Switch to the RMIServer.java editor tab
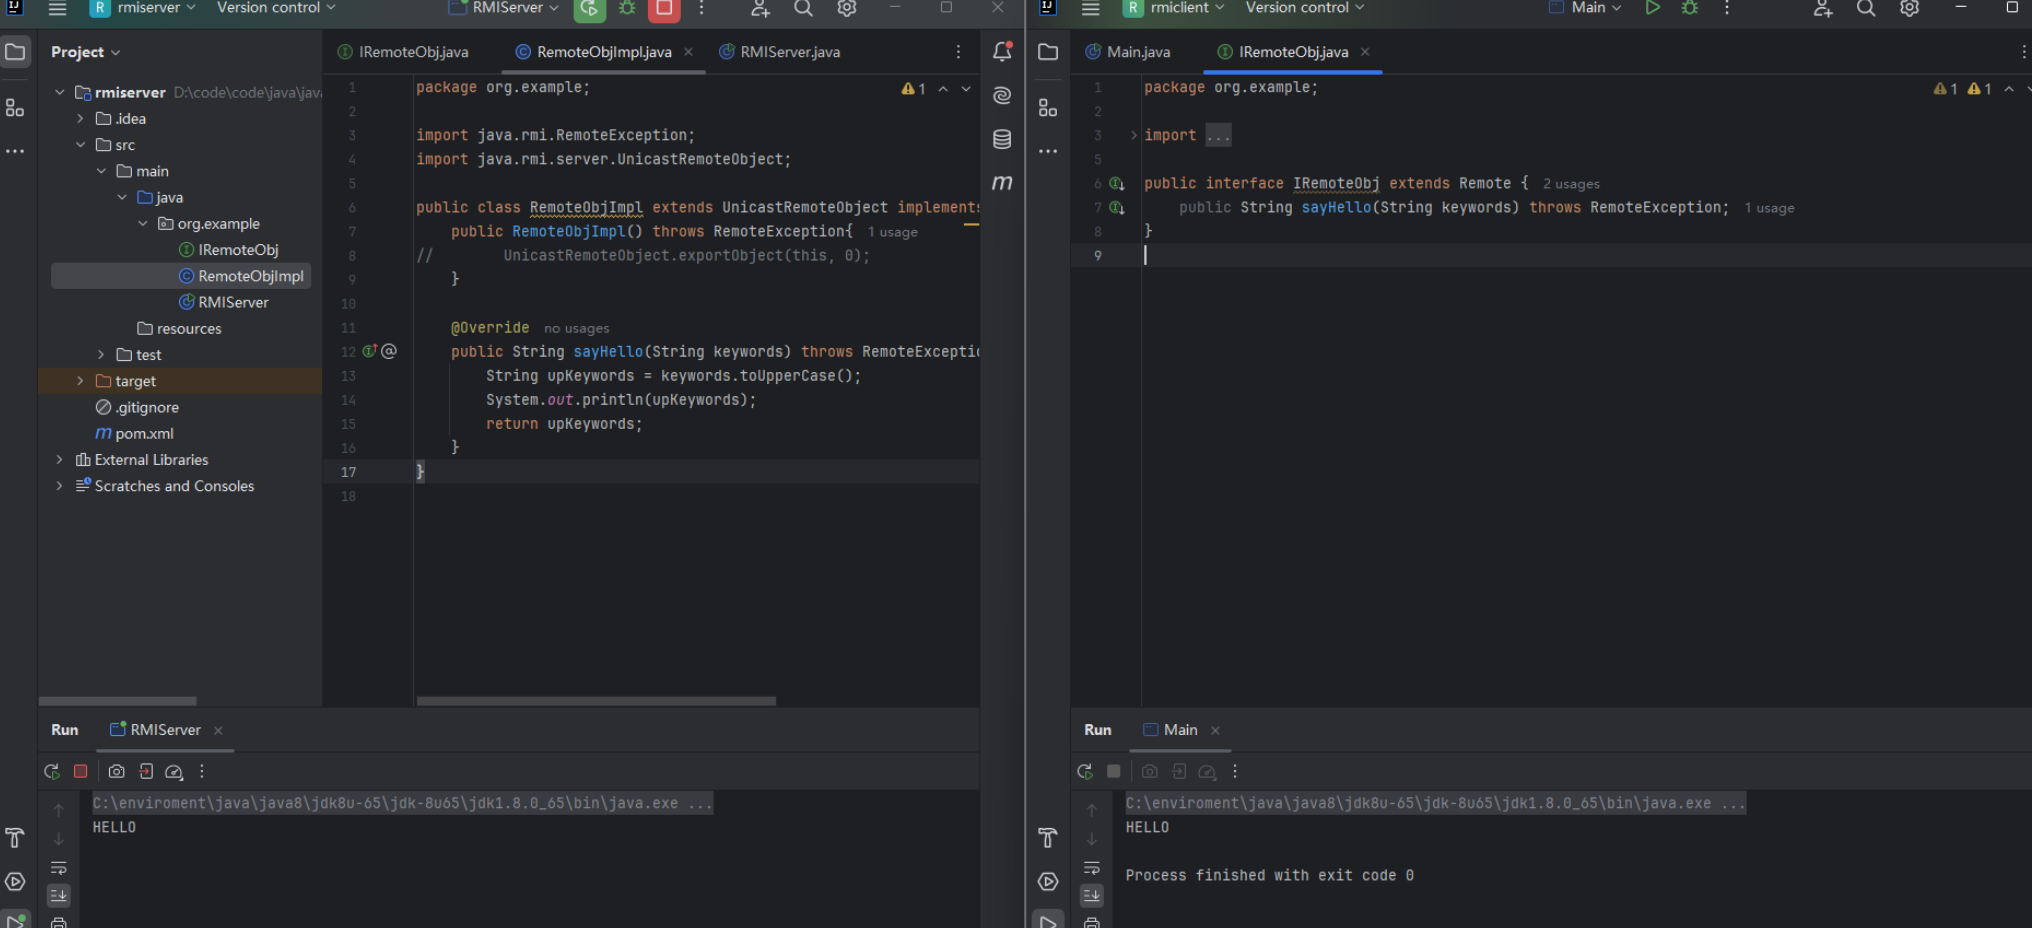2032x928 pixels. pyautogui.click(x=789, y=52)
